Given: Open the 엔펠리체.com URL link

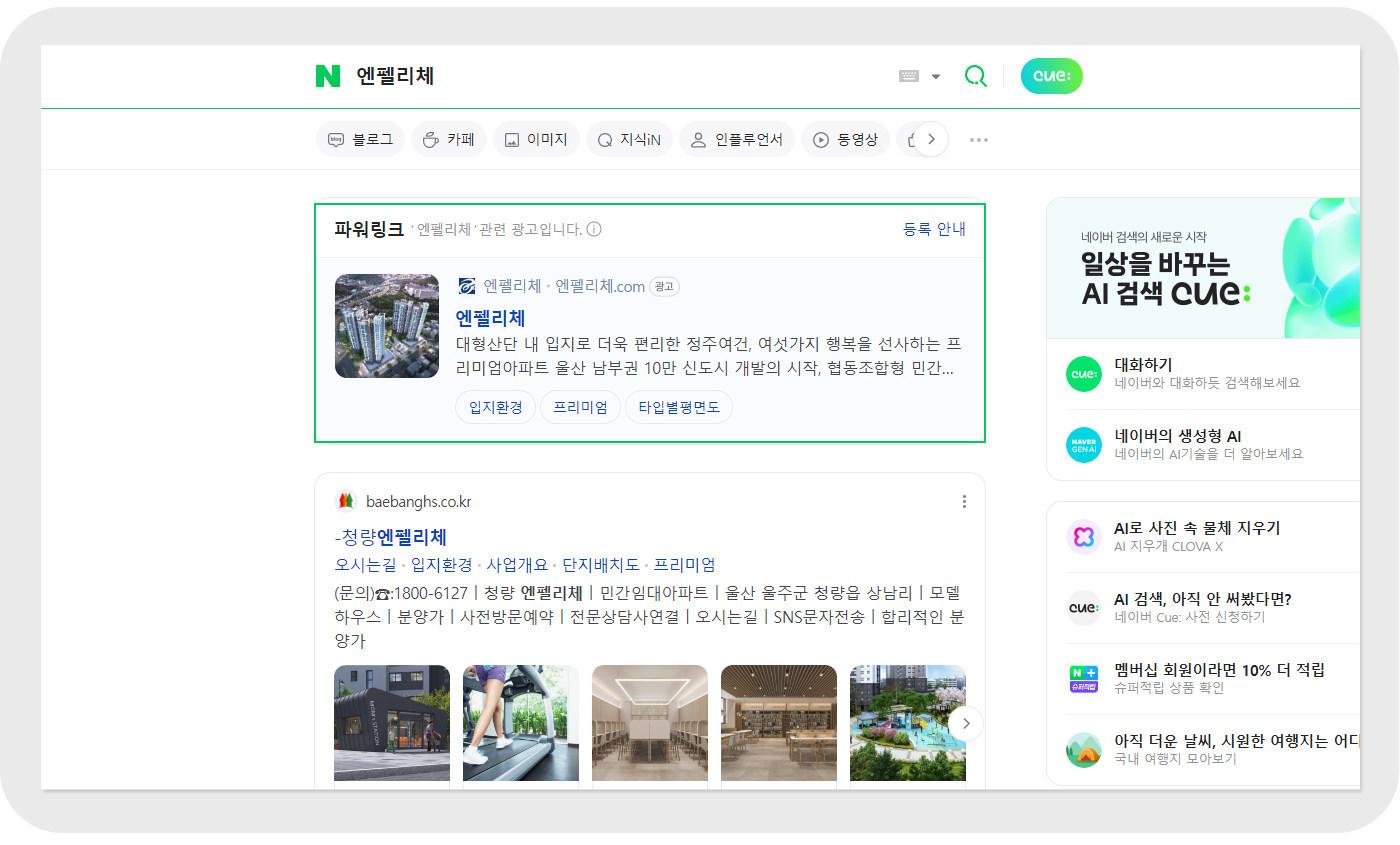Looking at the screenshot, I should coord(600,286).
